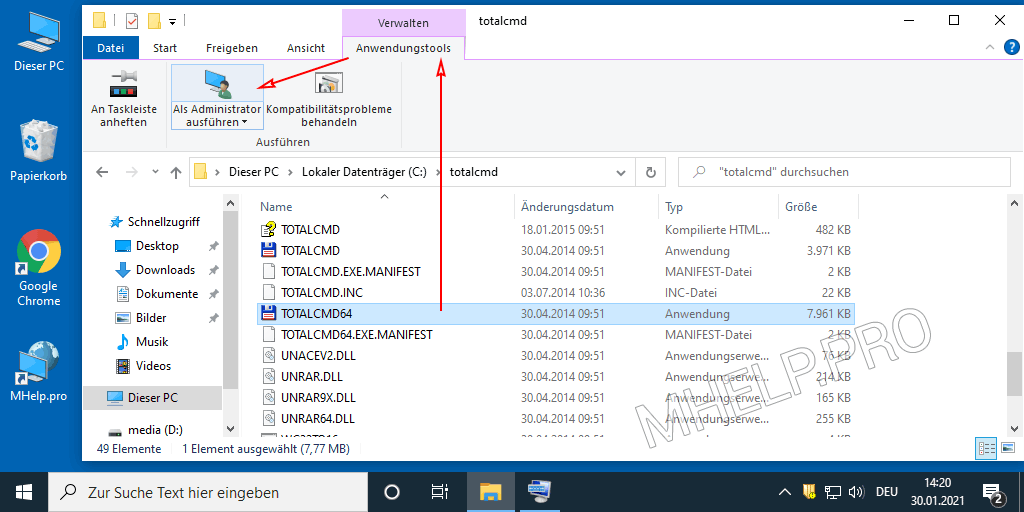Open recent locations dropdown next to navigation arrows
Image resolution: width=1024 pixels, height=512 pixels.
[155, 172]
